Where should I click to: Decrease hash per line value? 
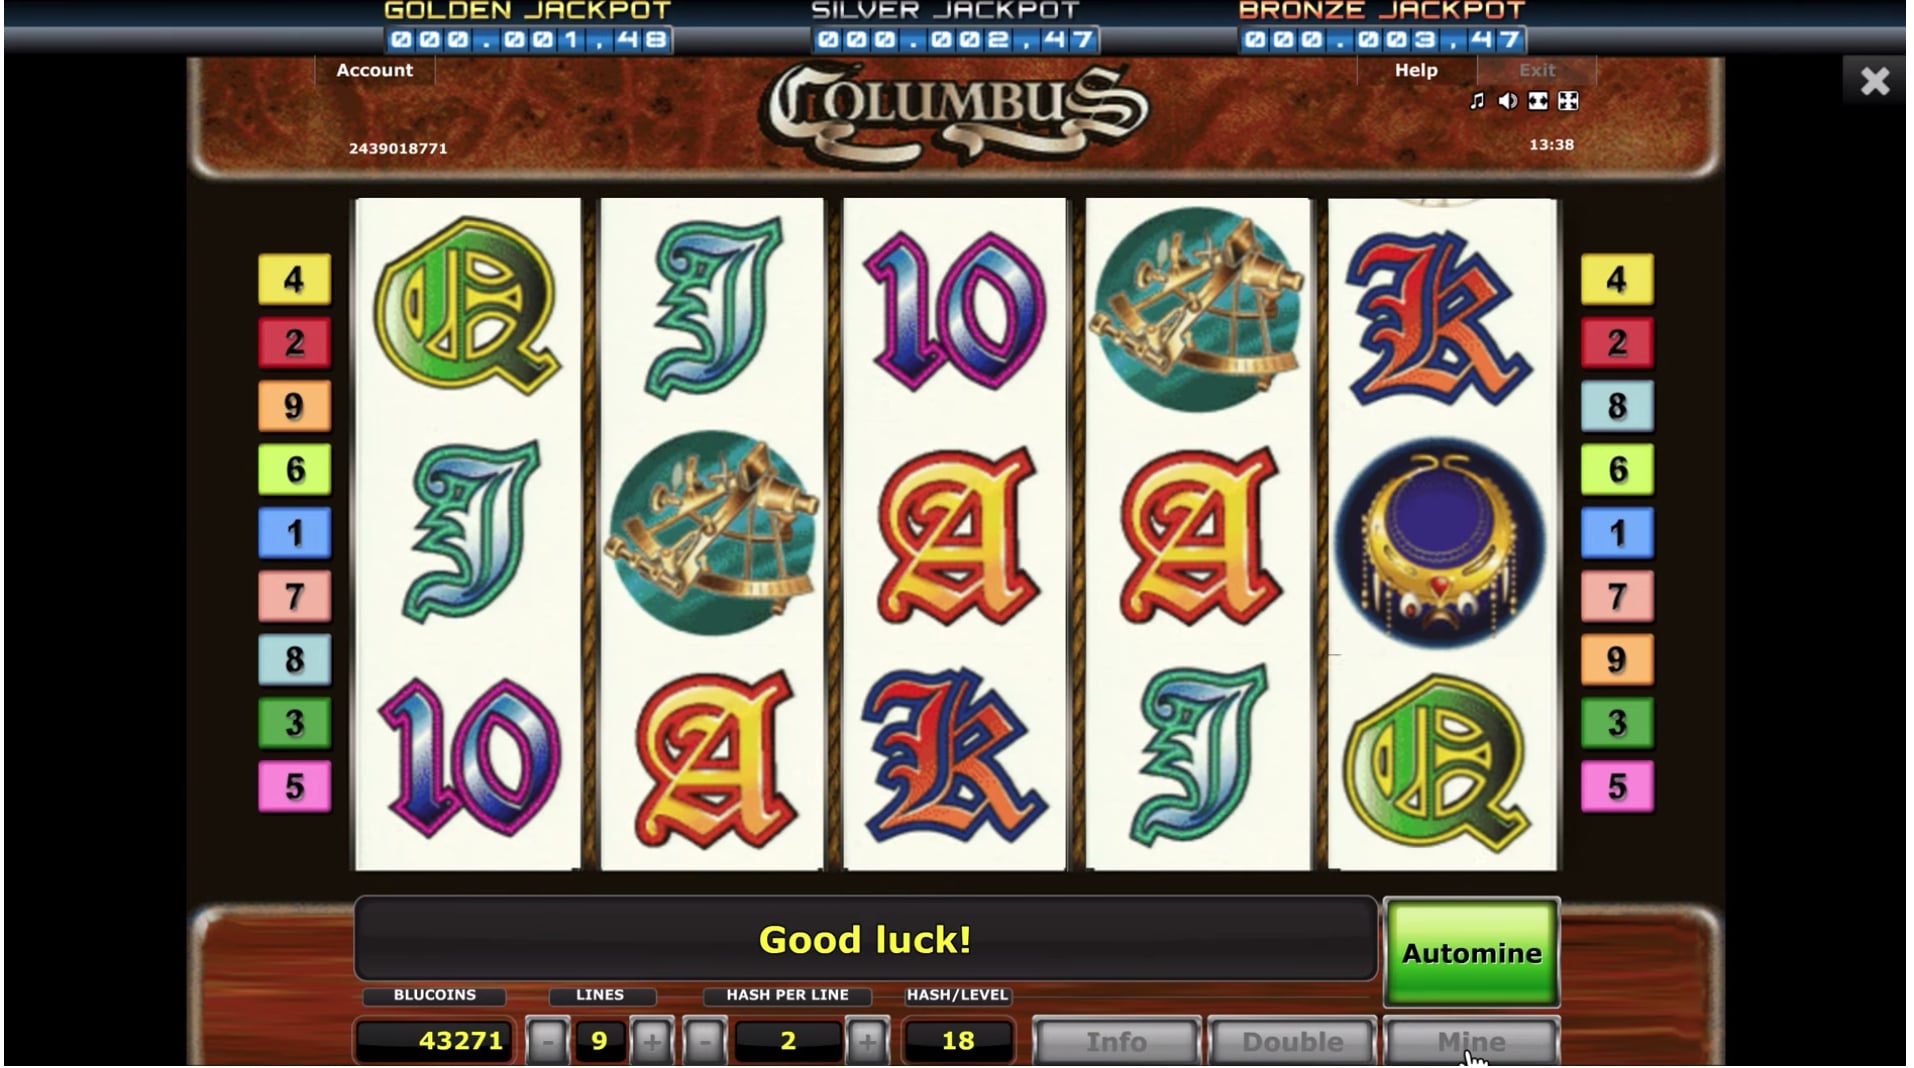pos(705,1042)
